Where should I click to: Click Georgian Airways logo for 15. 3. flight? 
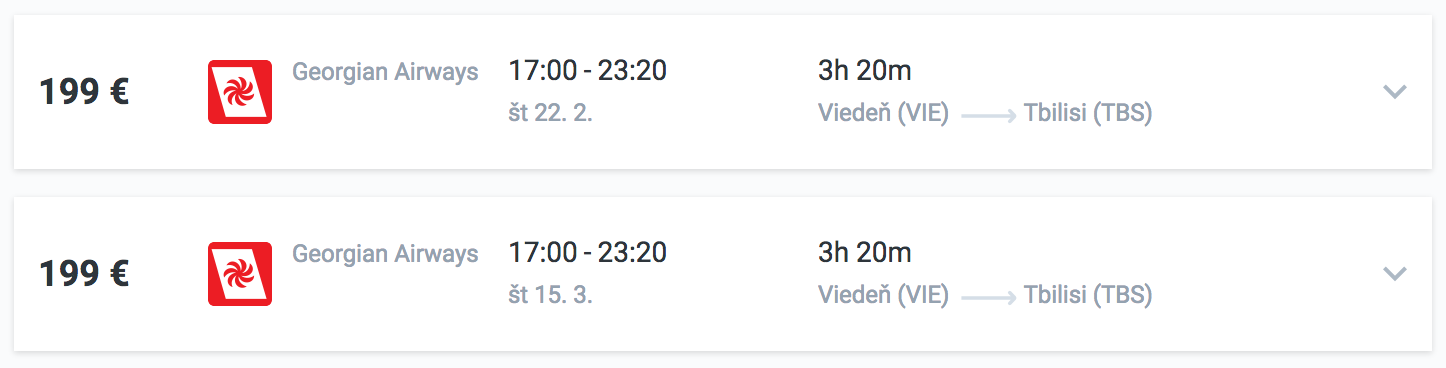[x=240, y=274]
